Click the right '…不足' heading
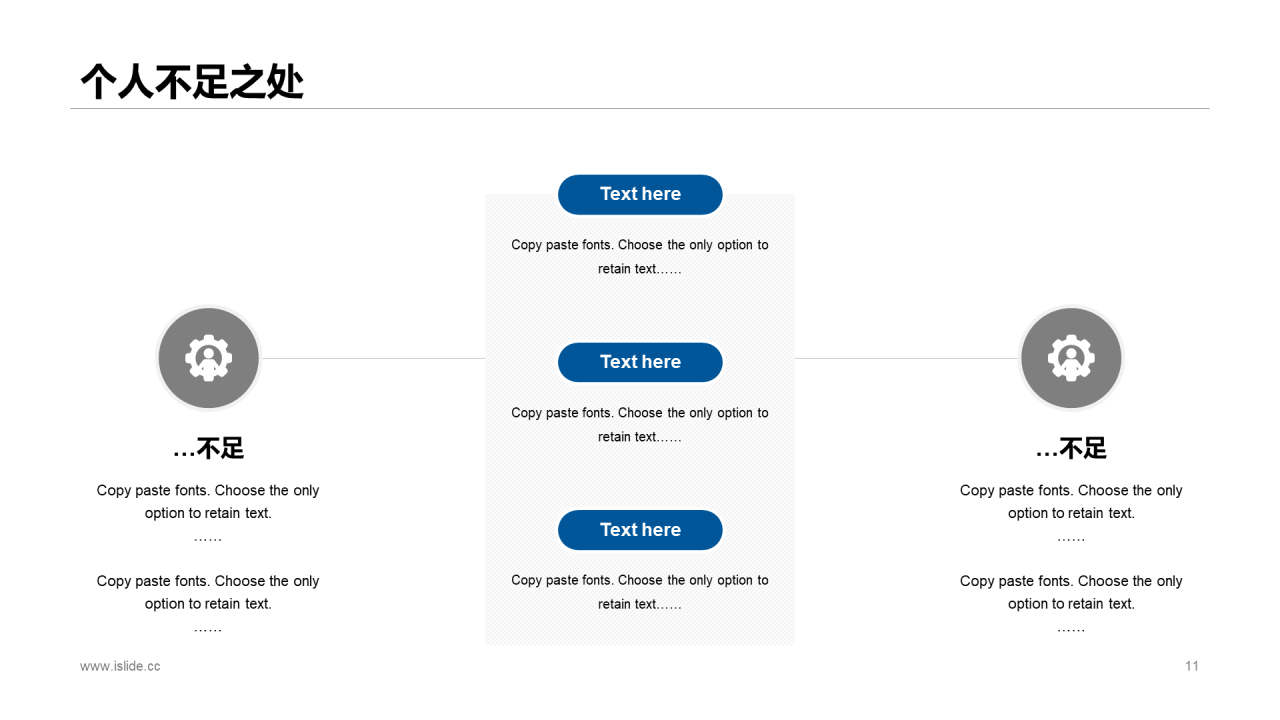The height and width of the screenshot is (720, 1280). click(1071, 449)
